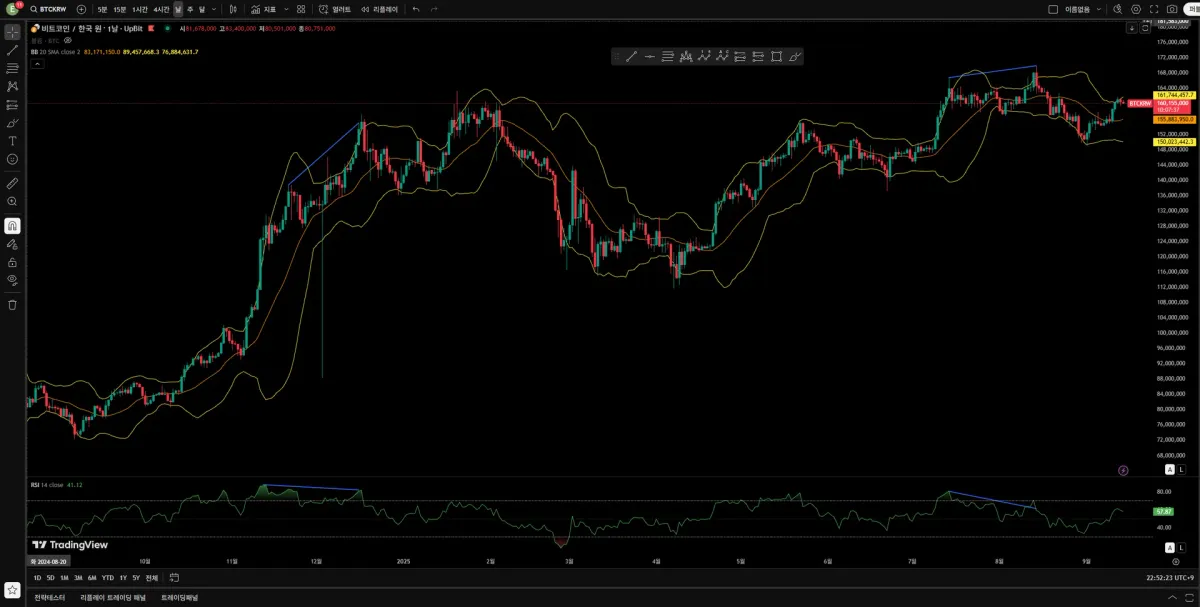Toggle auto scale button A on main chart
The height and width of the screenshot is (607, 1200).
(x=1169, y=469)
